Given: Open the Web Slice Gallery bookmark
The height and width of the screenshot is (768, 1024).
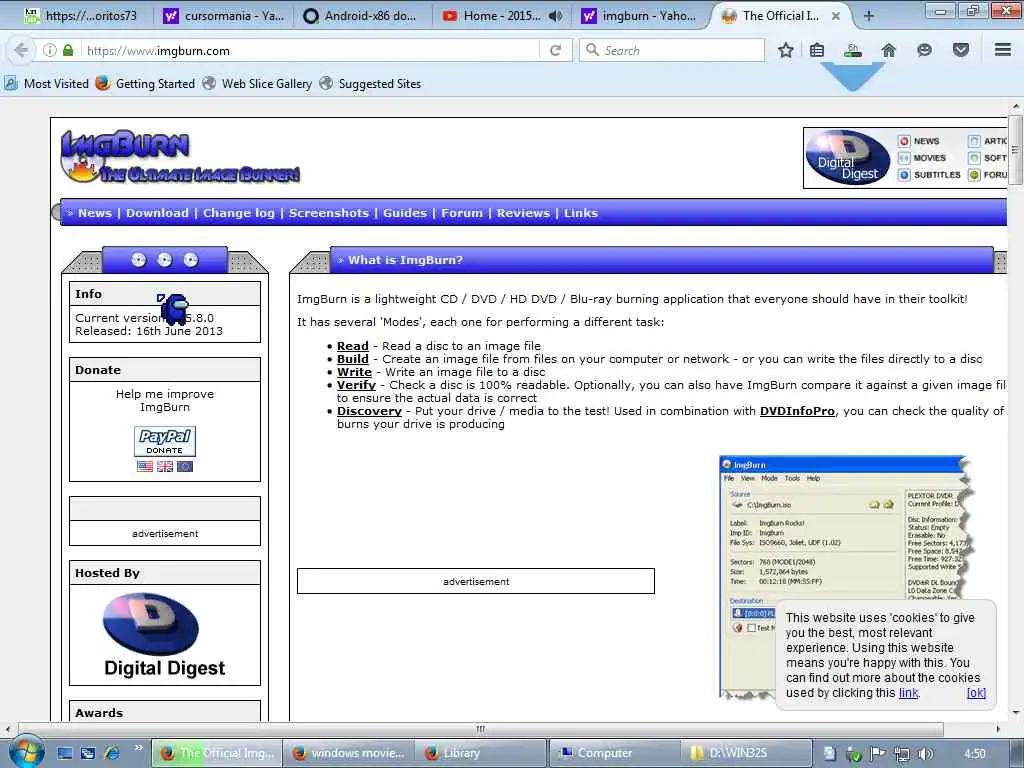Looking at the screenshot, I should (x=257, y=84).
